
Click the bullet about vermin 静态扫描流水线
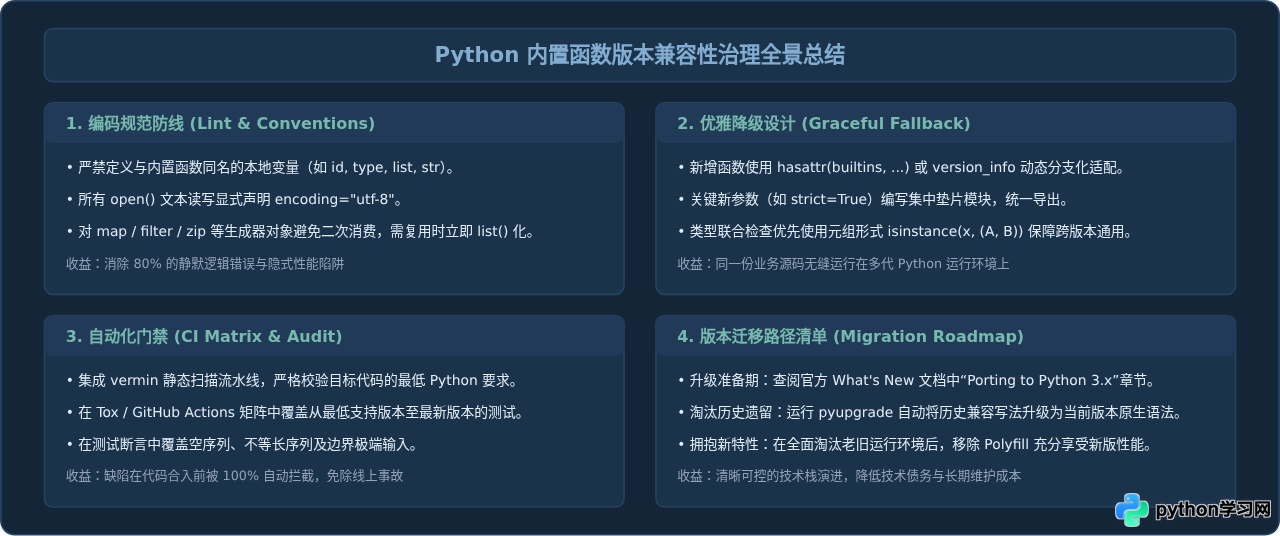click(x=291, y=380)
